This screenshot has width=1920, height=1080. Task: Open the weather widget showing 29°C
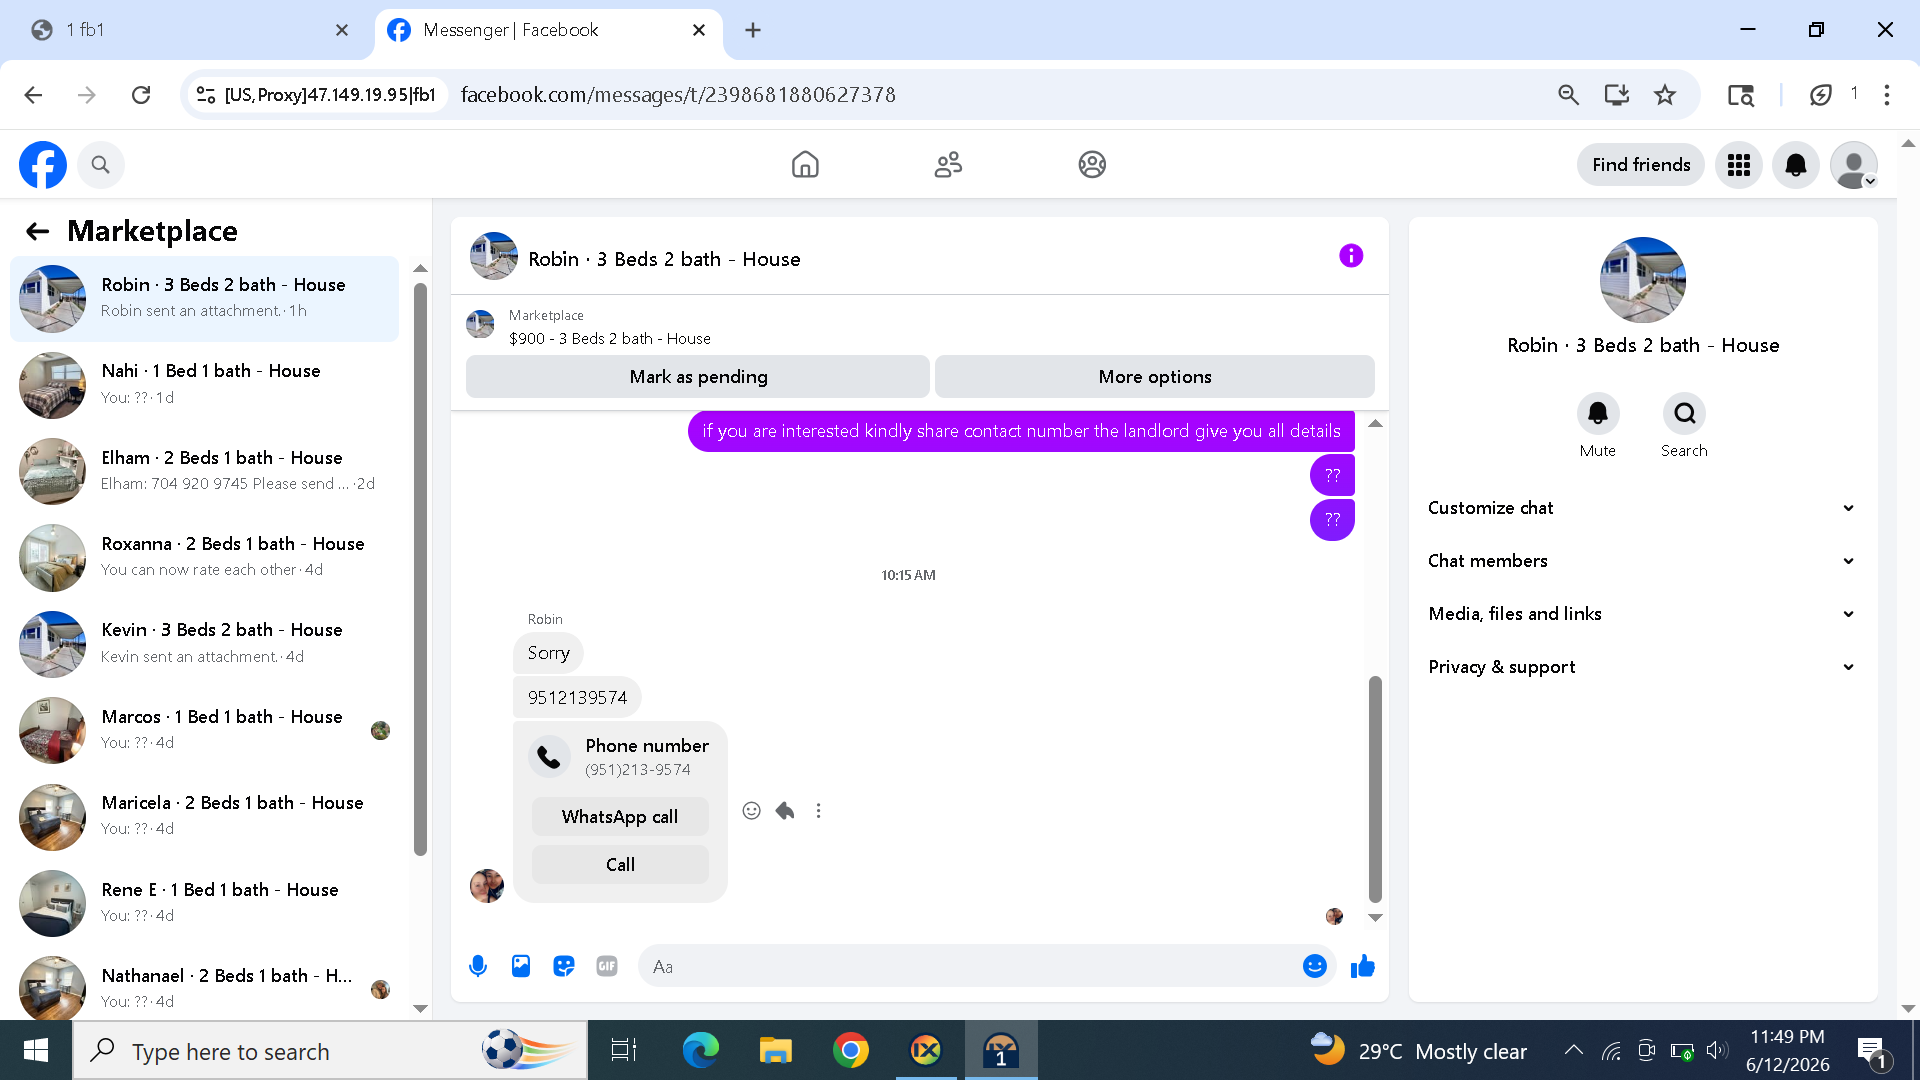point(1419,1051)
